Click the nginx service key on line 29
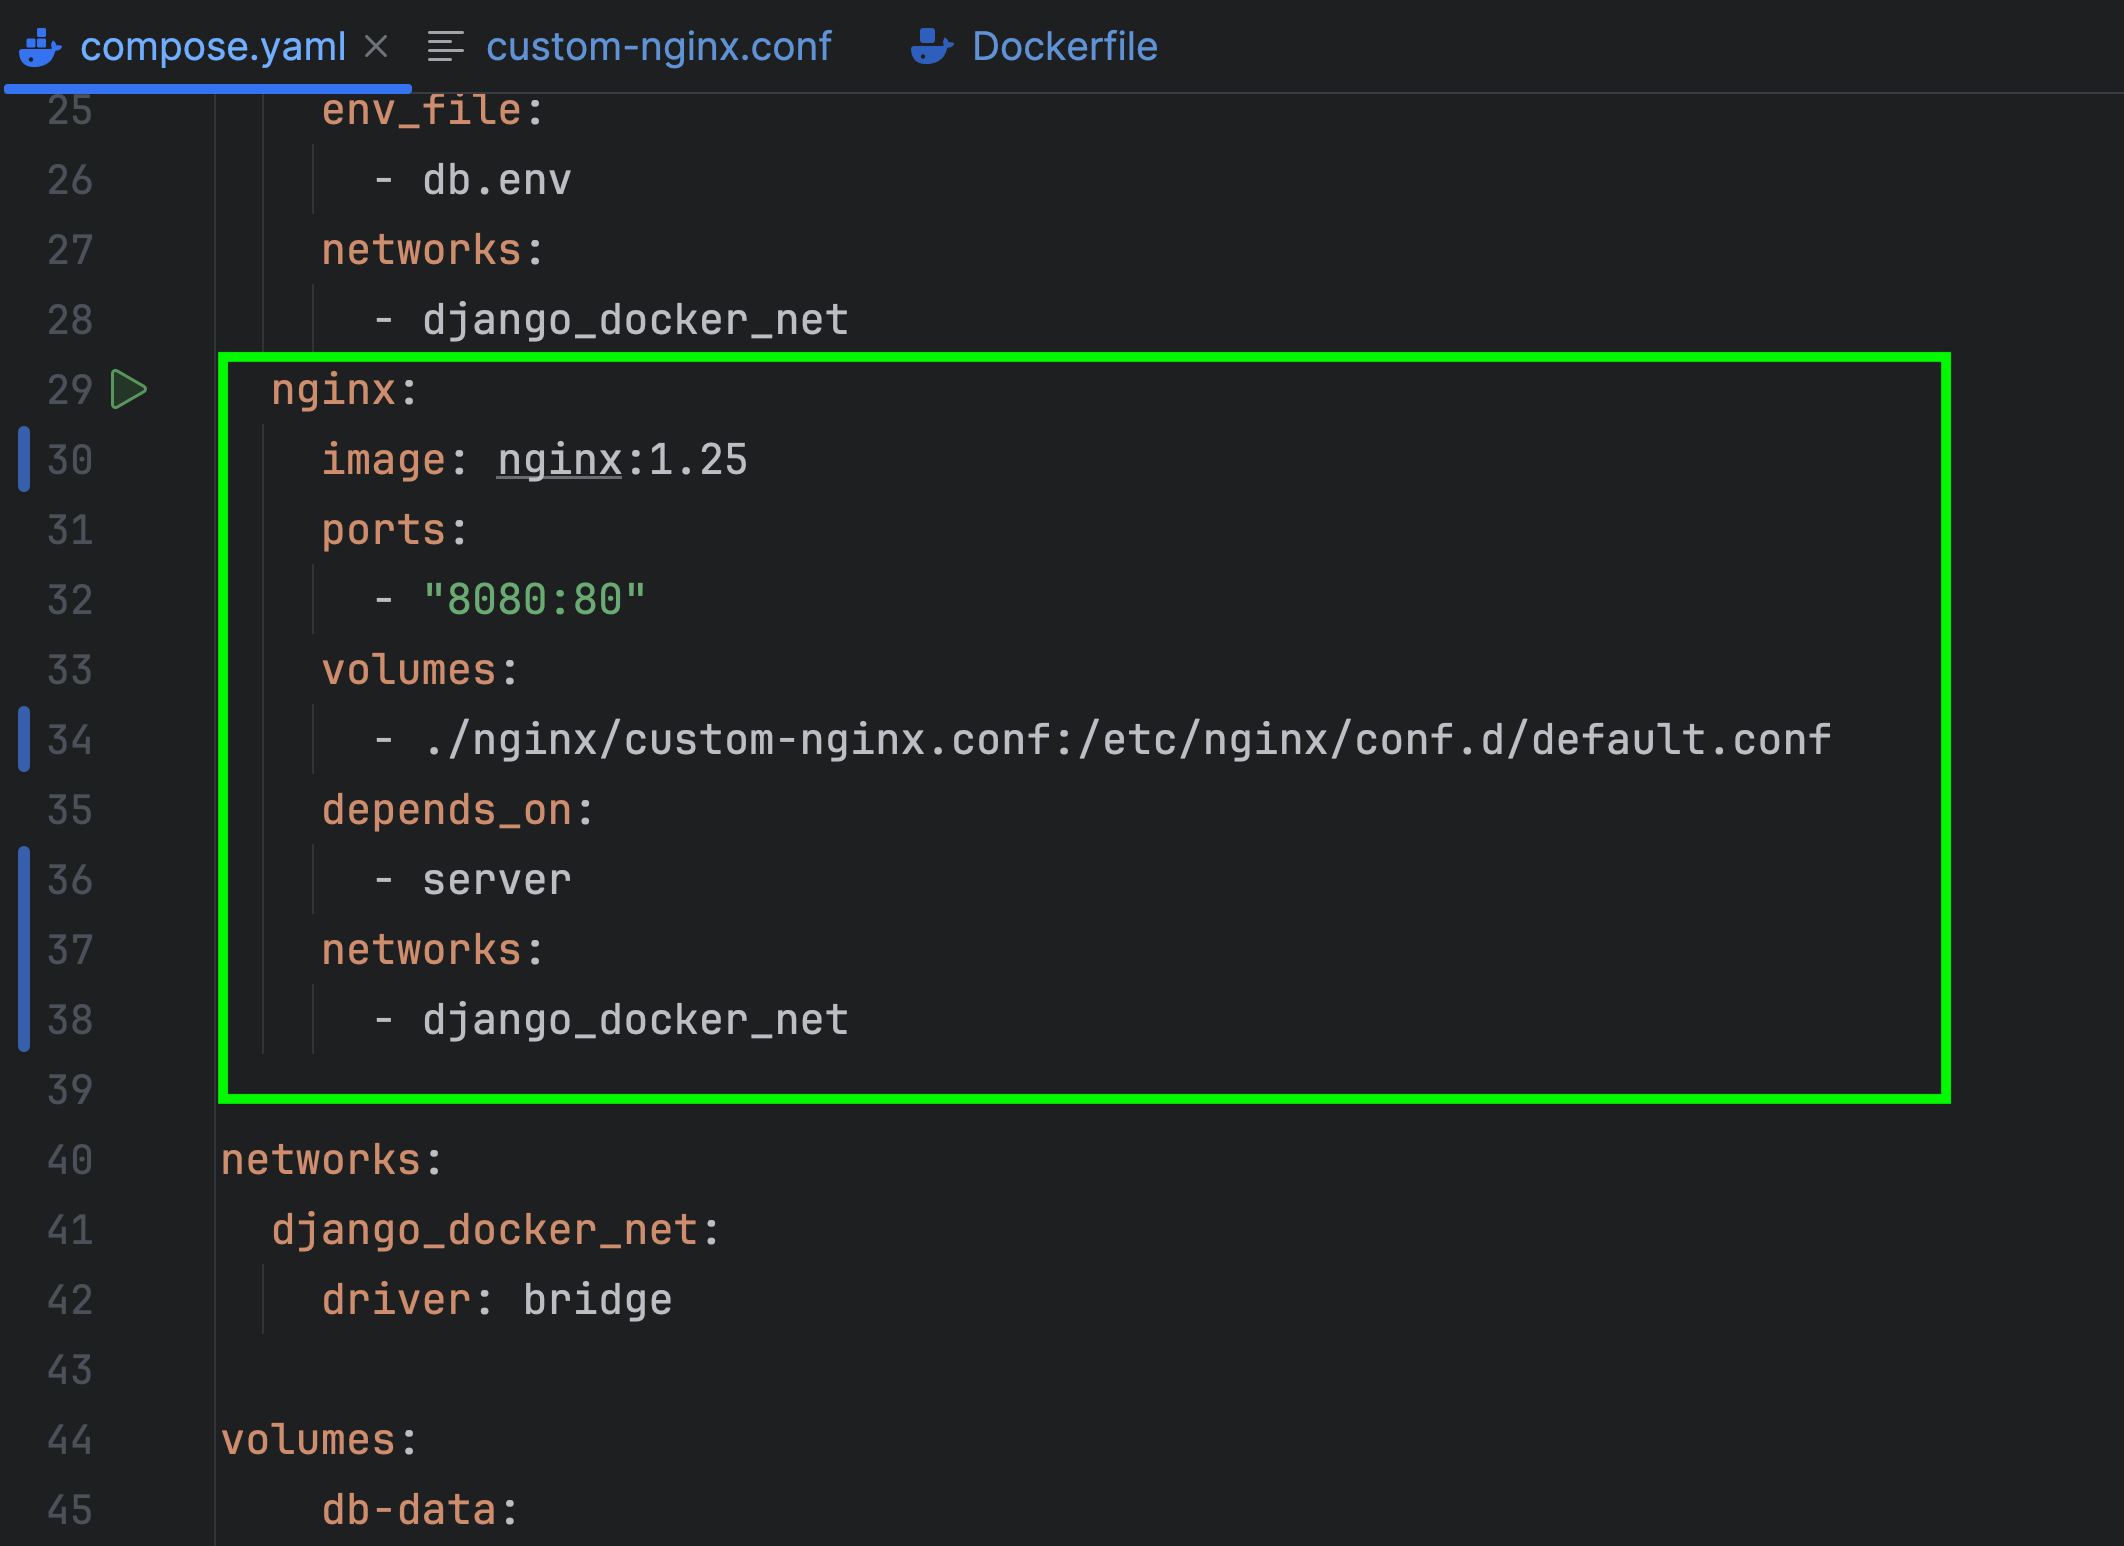The image size is (2124, 1546). (333, 390)
